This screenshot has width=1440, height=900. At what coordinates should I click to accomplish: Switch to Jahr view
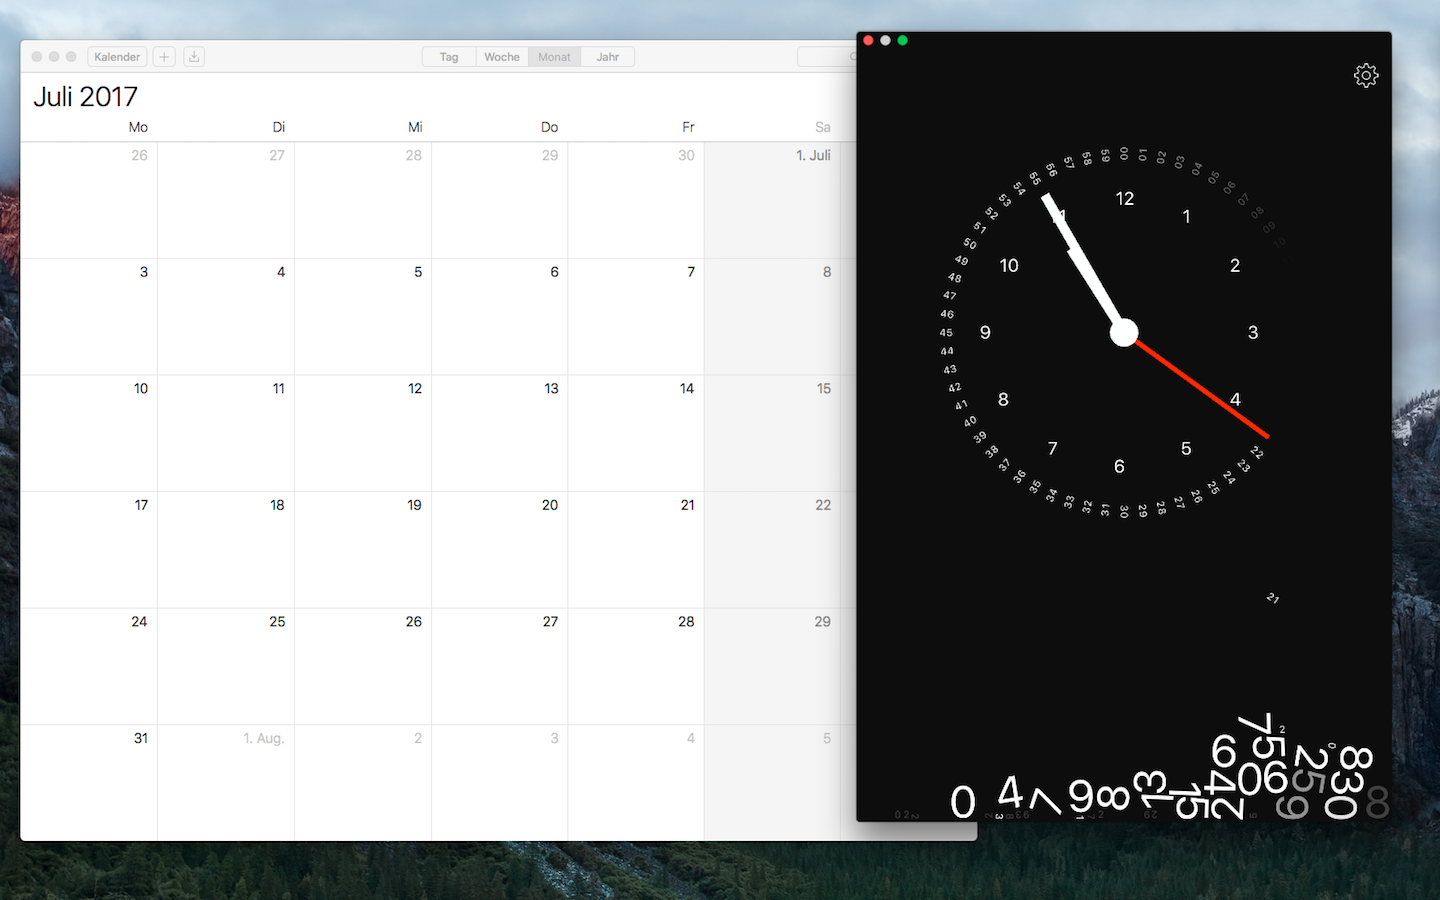[x=607, y=56]
